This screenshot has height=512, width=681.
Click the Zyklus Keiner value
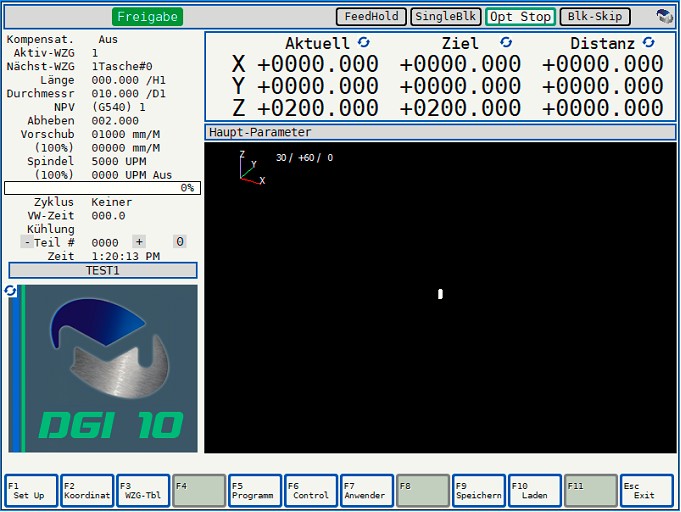coord(112,202)
